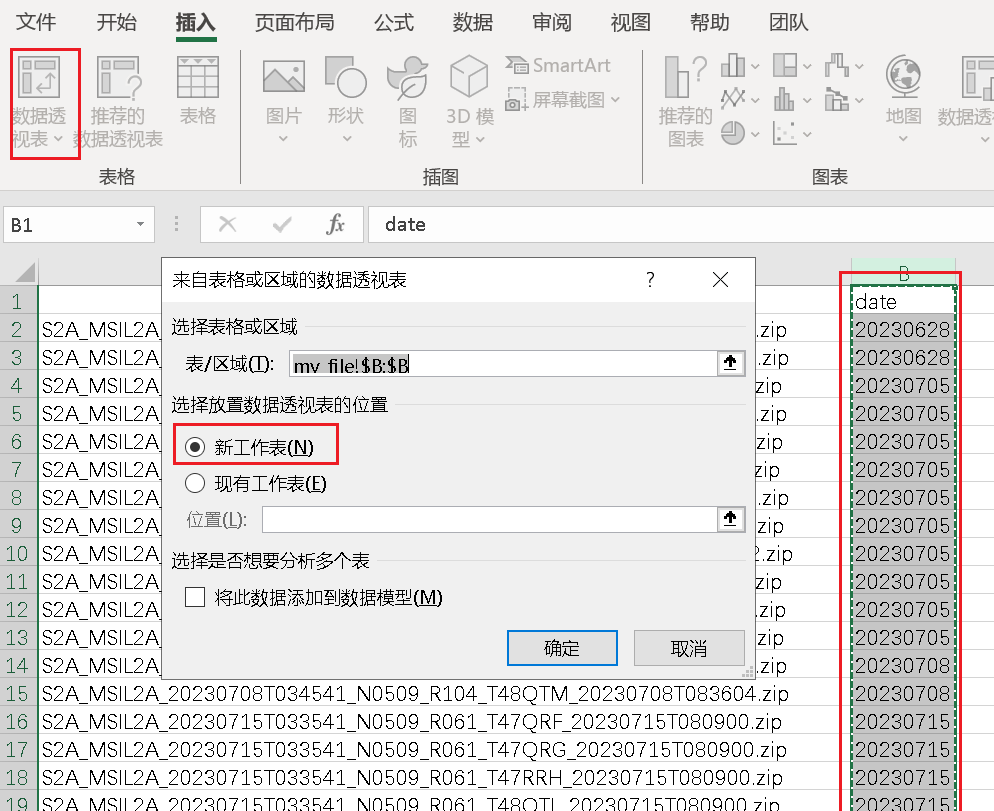Expand Screenshot dropdown chevron
This screenshot has width=994, height=811.
pyautogui.click(x=615, y=100)
